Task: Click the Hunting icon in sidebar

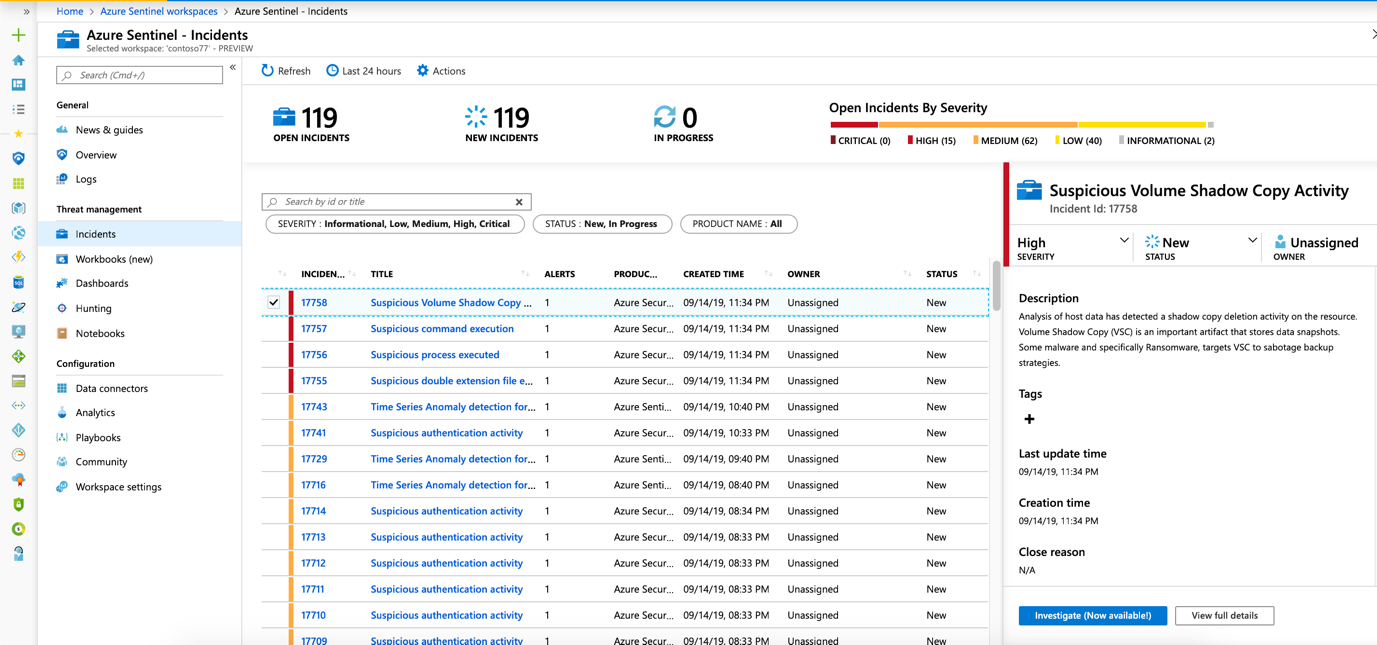Action: (x=62, y=308)
